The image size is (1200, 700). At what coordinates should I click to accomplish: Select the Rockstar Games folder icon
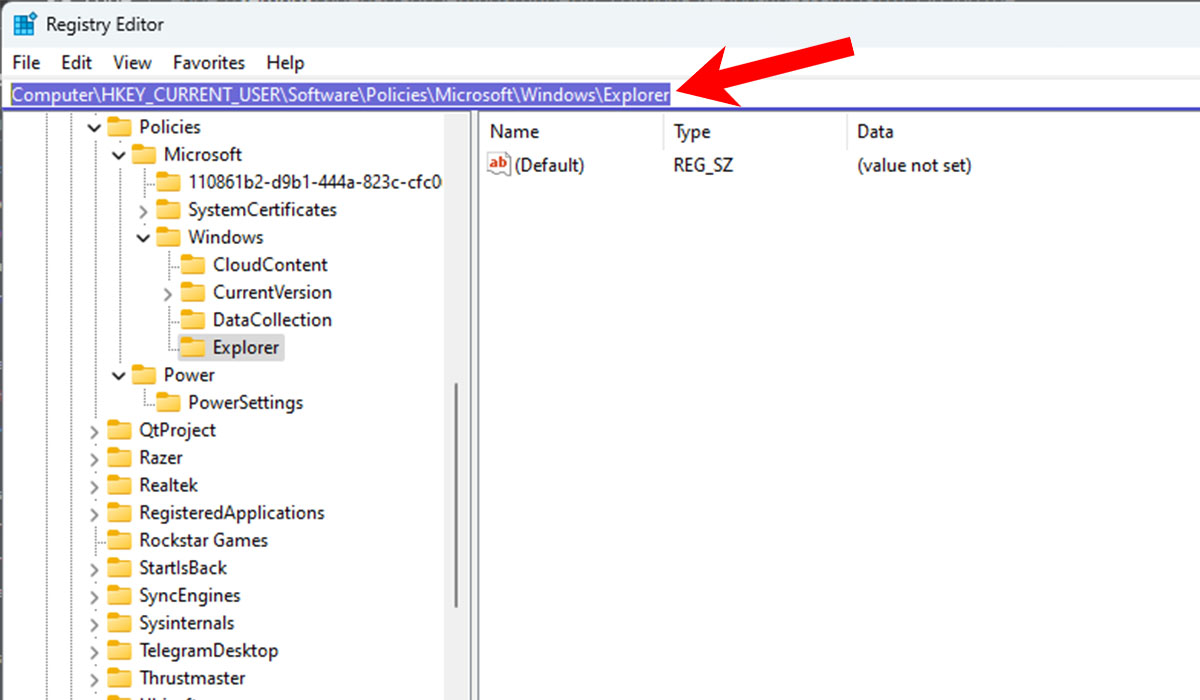[118, 540]
